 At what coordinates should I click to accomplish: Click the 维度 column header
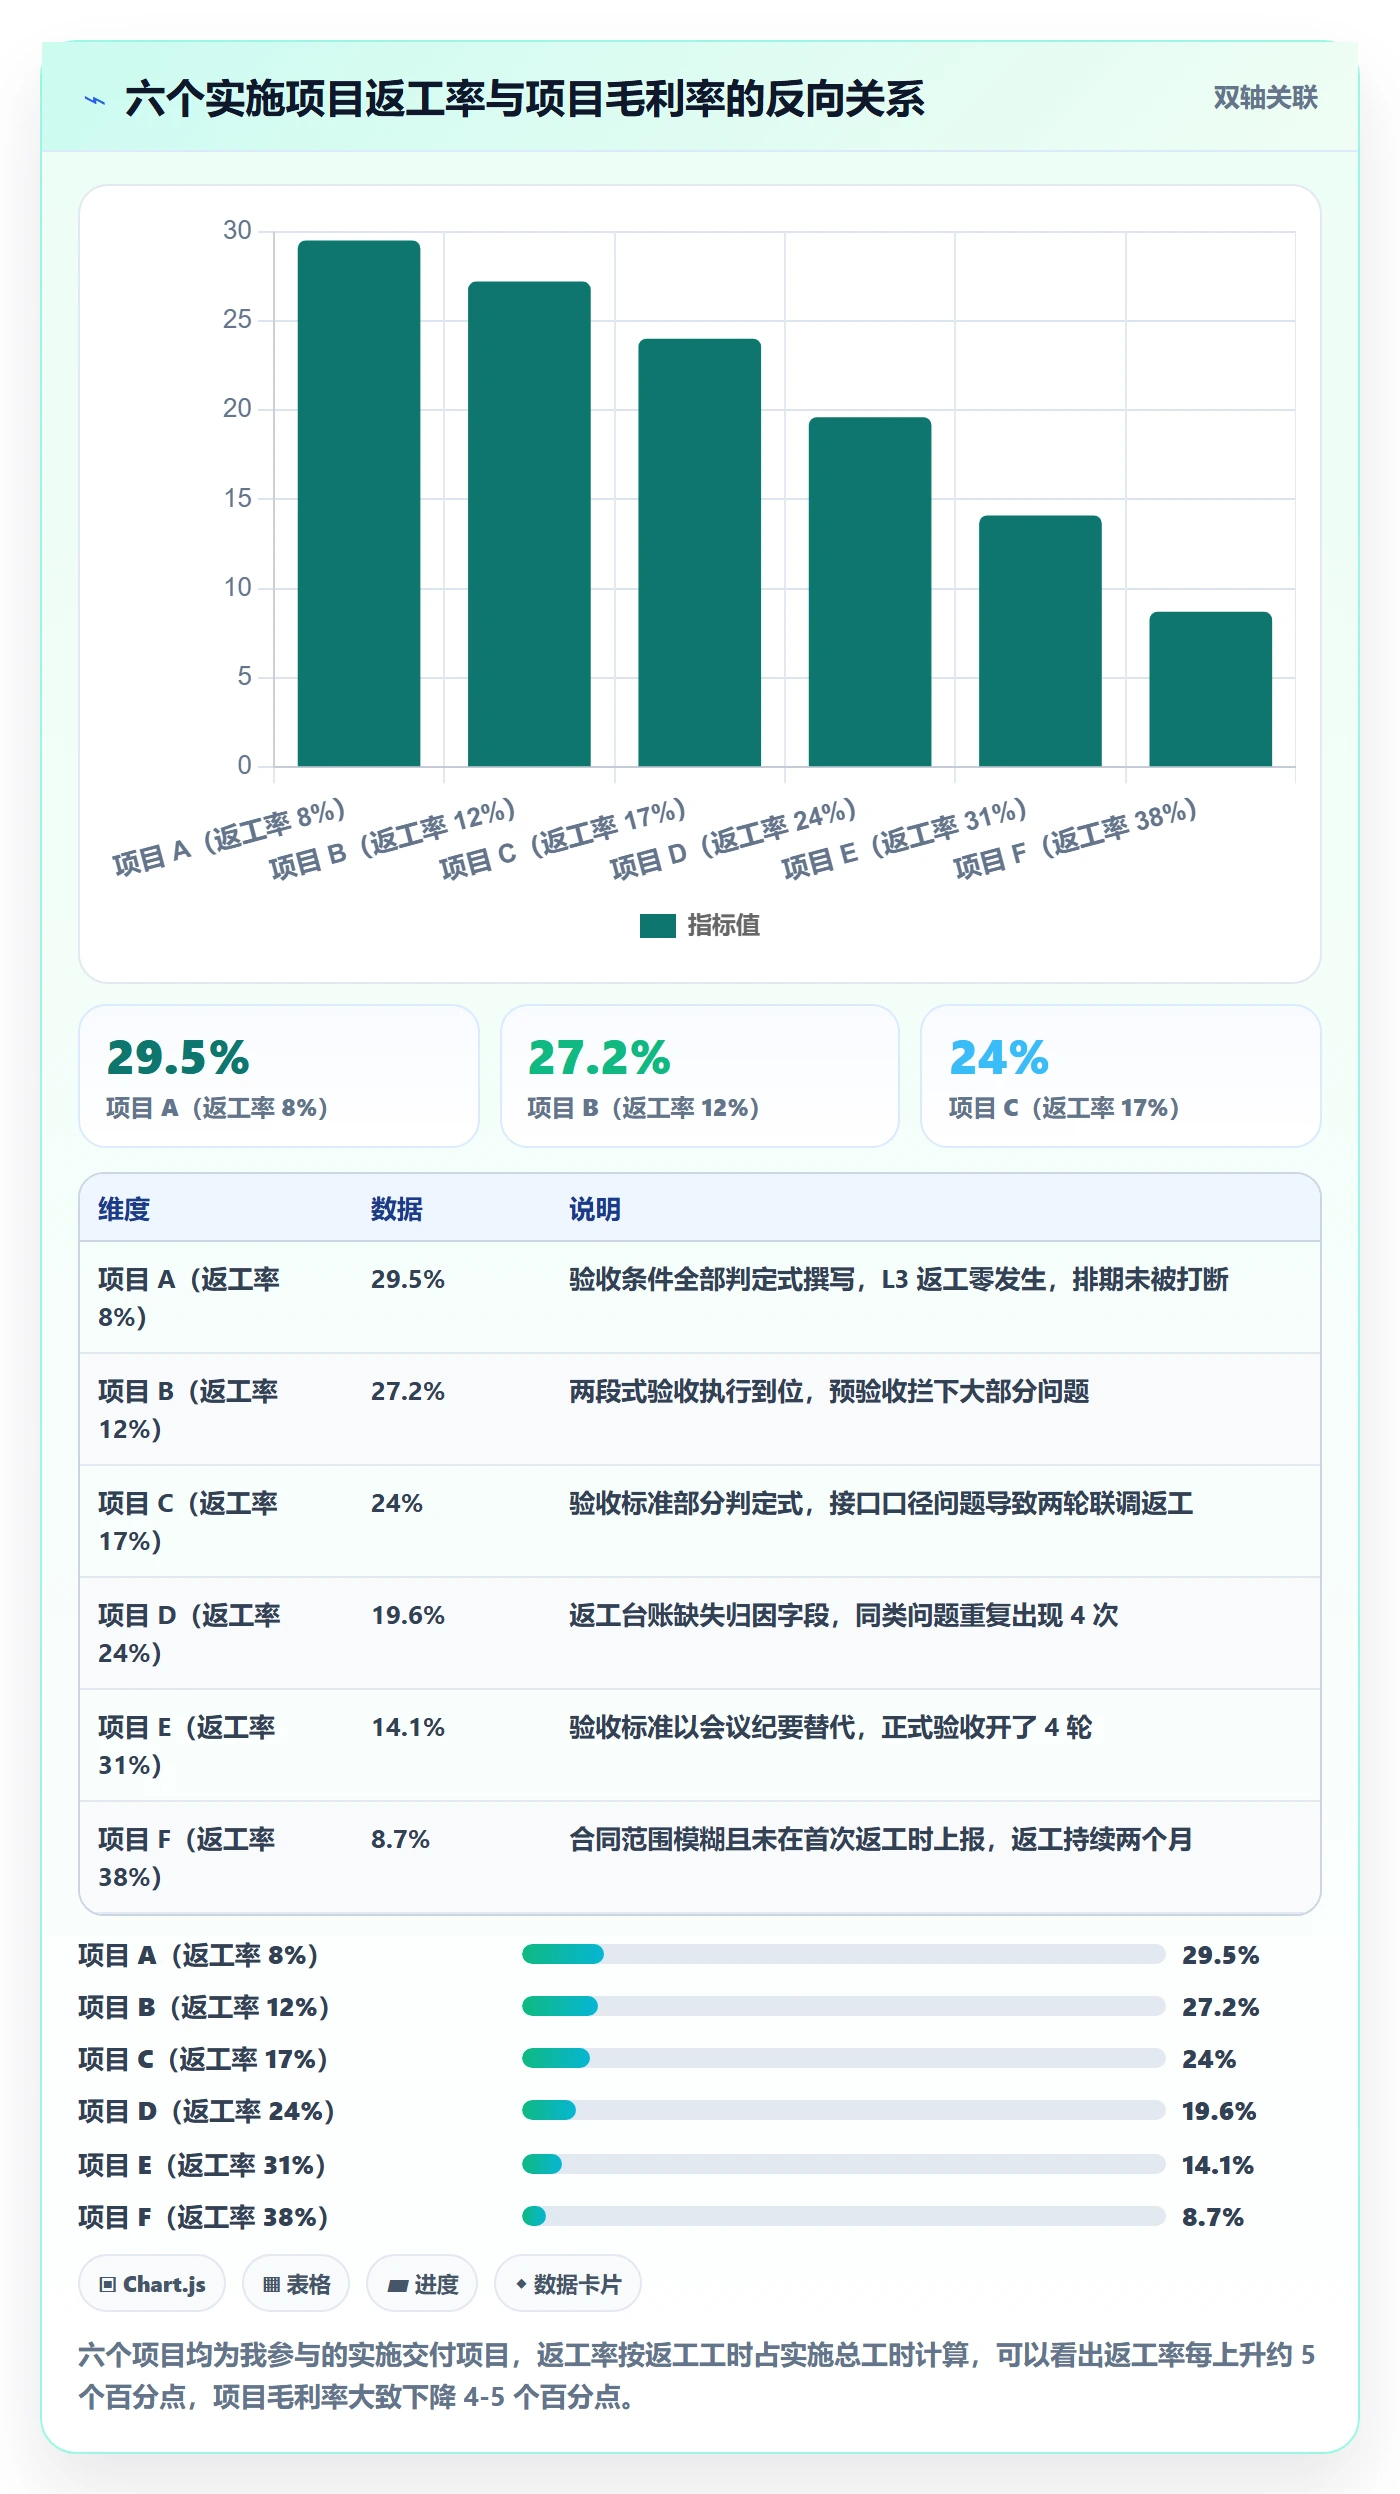coord(124,1209)
